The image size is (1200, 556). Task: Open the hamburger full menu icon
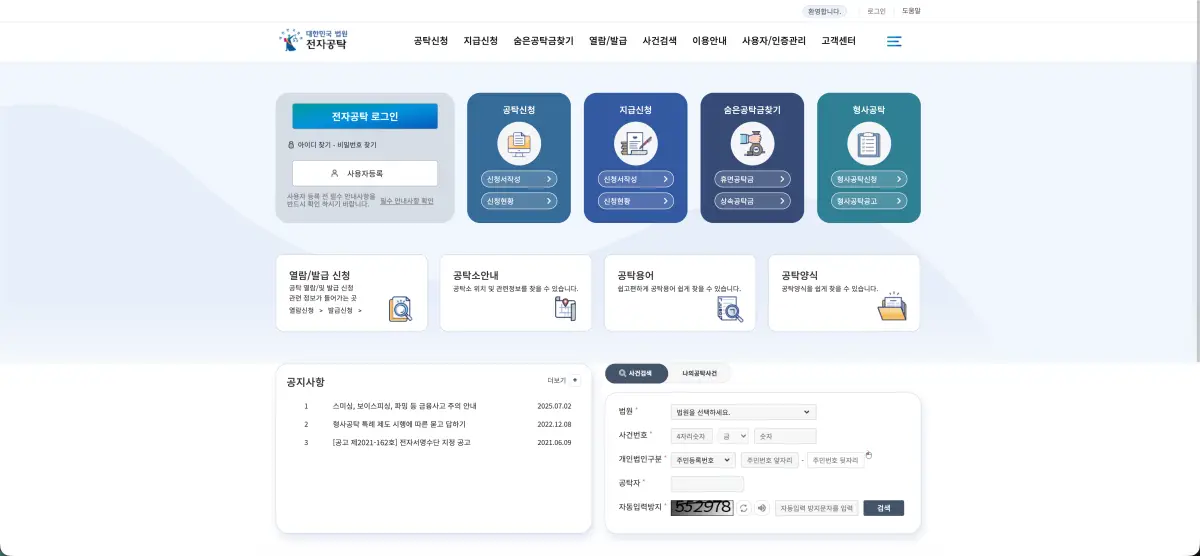[x=894, y=41]
